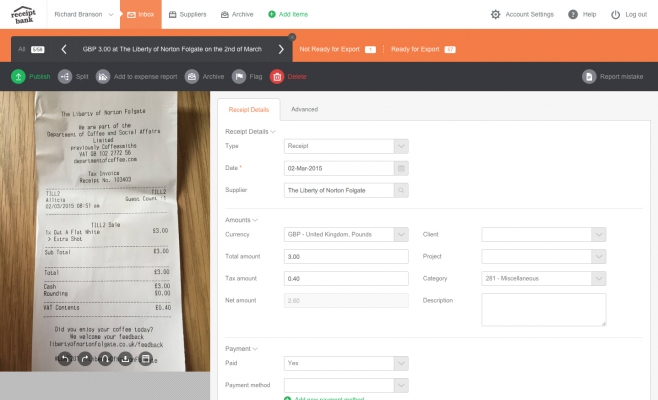Click Add to expense report text

point(145,76)
